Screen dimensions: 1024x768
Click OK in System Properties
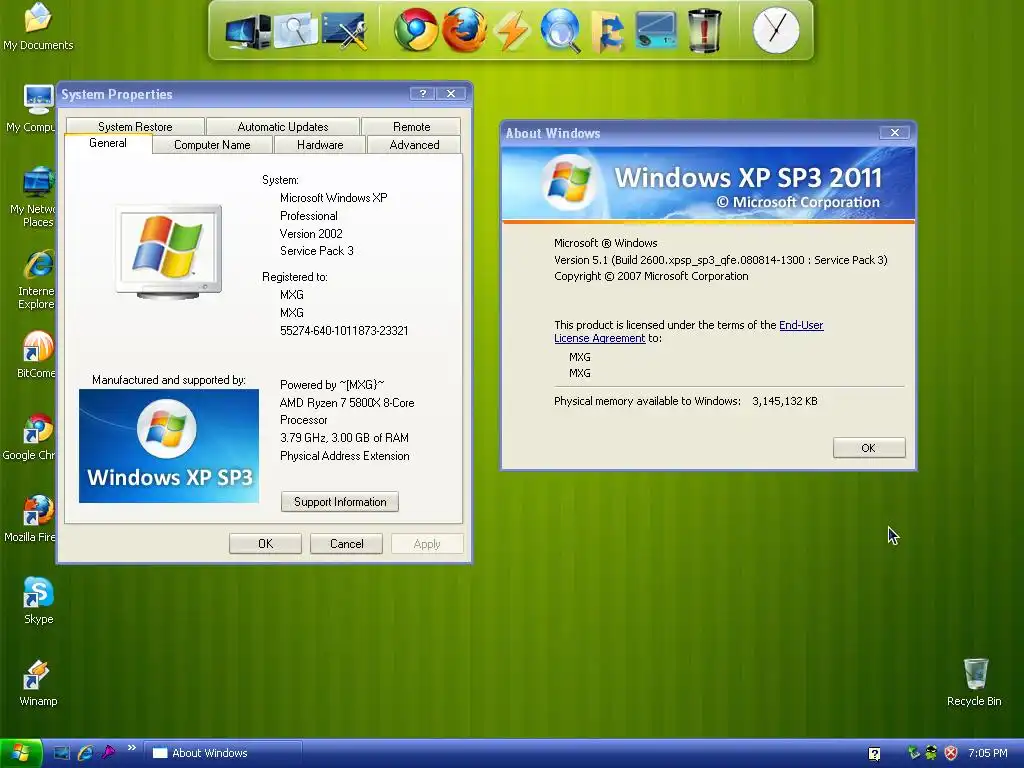(265, 543)
